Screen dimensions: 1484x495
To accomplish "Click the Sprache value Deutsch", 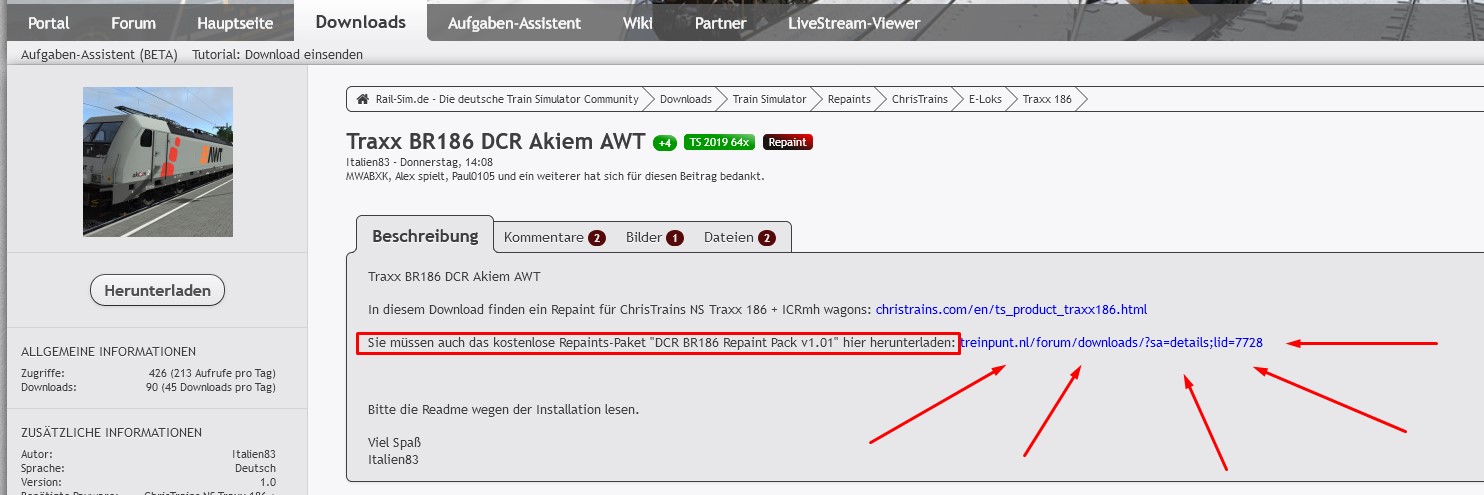I will (x=256, y=467).
